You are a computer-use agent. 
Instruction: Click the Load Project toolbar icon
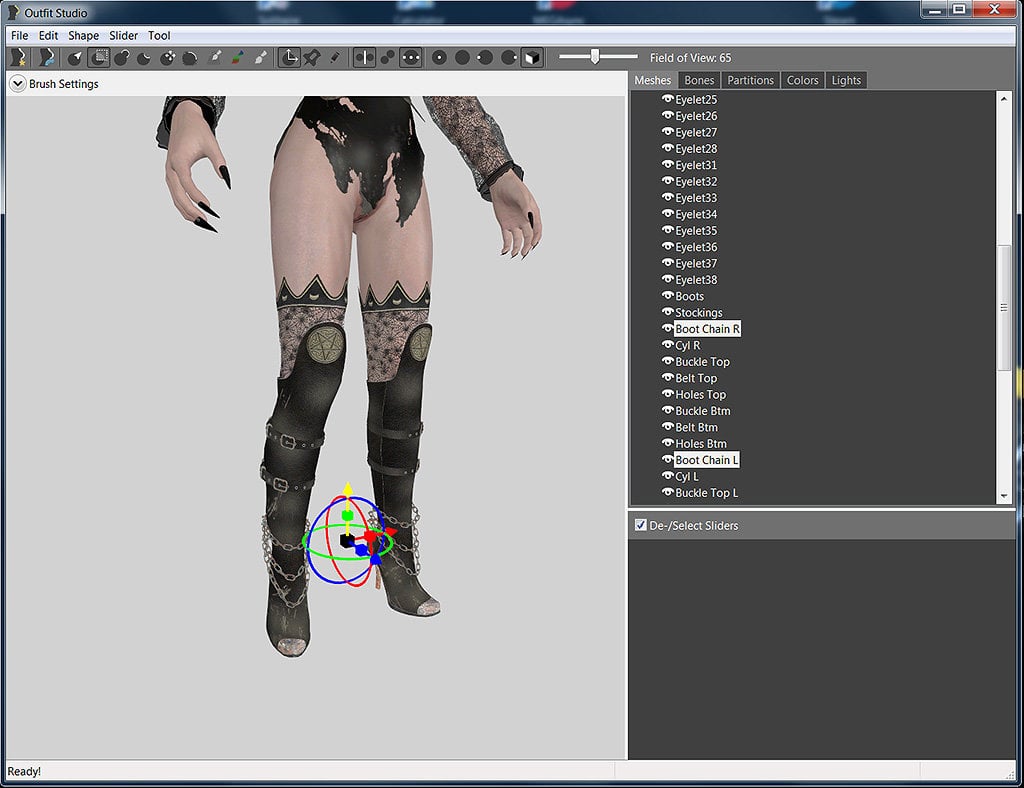tap(46, 57)
